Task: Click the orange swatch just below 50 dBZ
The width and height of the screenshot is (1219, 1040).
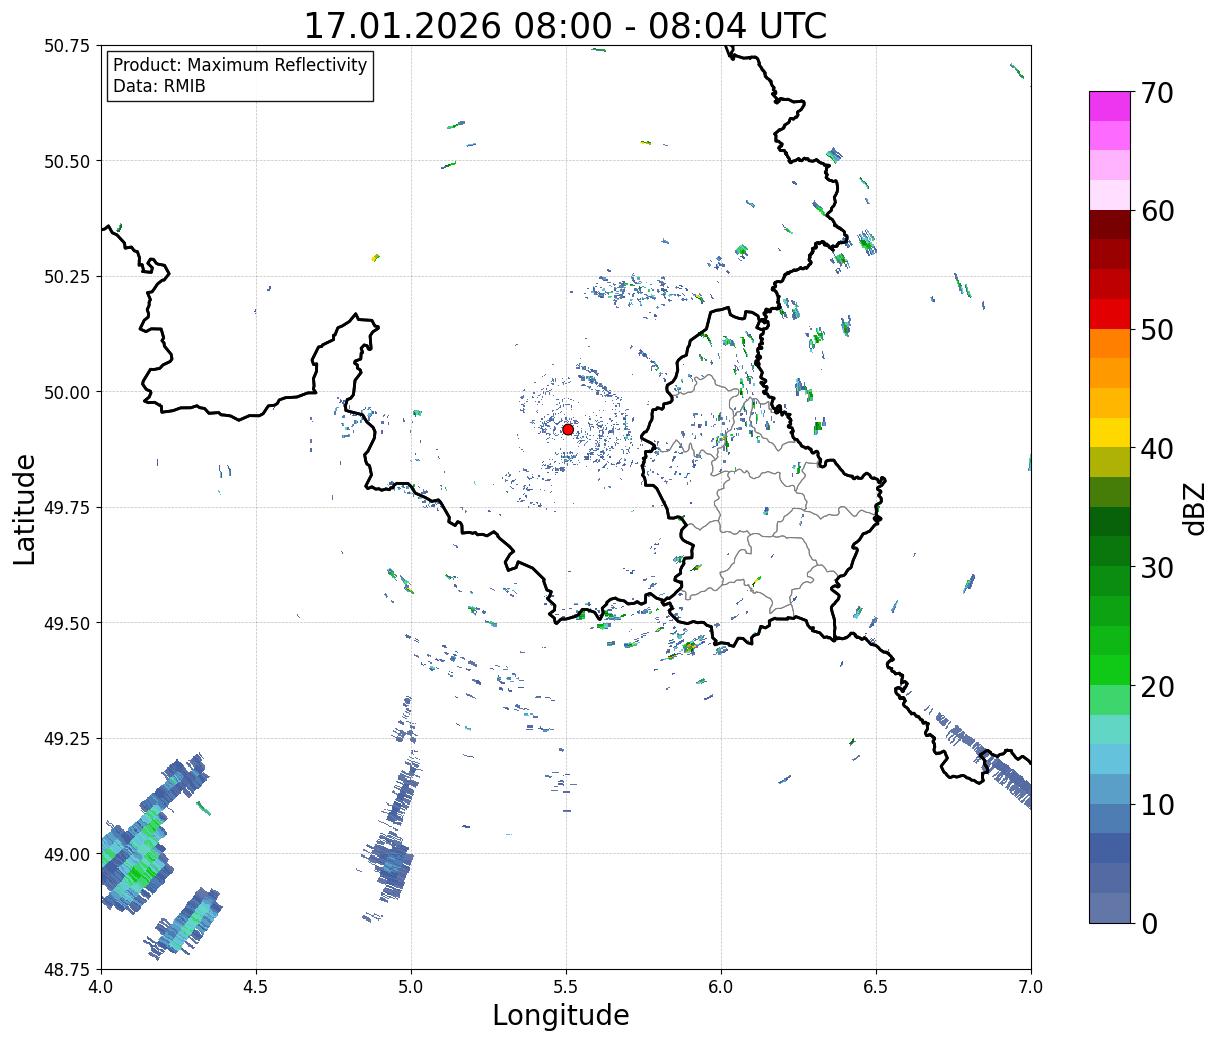Action: [1110, 344]
